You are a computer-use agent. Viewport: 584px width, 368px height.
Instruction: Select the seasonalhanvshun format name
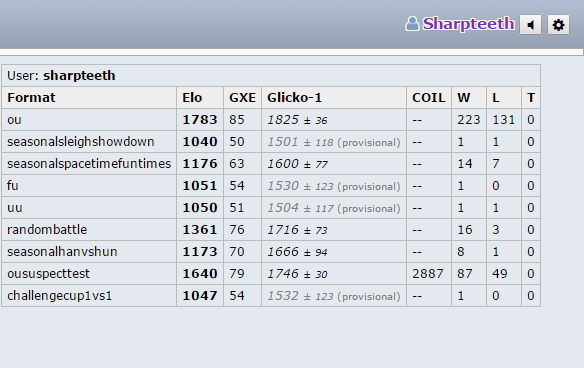(x=62, y=251)
